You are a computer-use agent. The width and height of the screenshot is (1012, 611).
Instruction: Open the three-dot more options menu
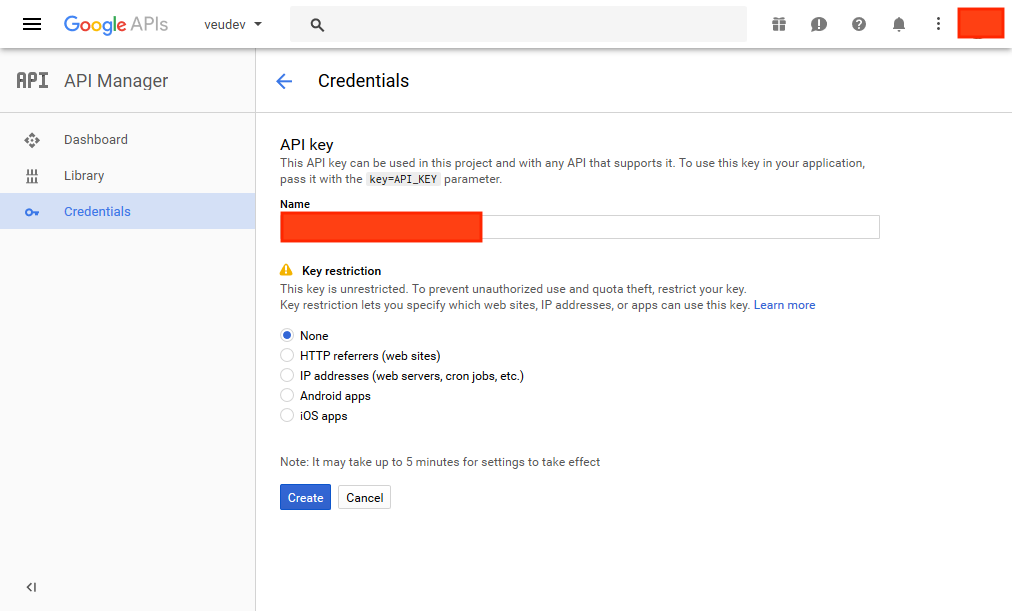pos(938,24)
